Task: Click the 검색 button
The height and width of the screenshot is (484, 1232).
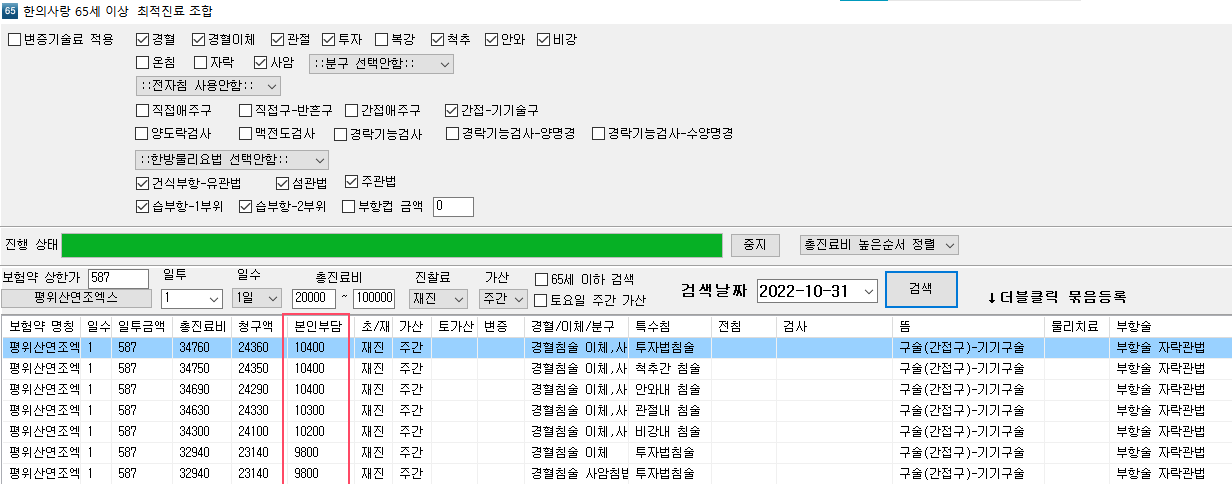Action: [x=920, y=288]
